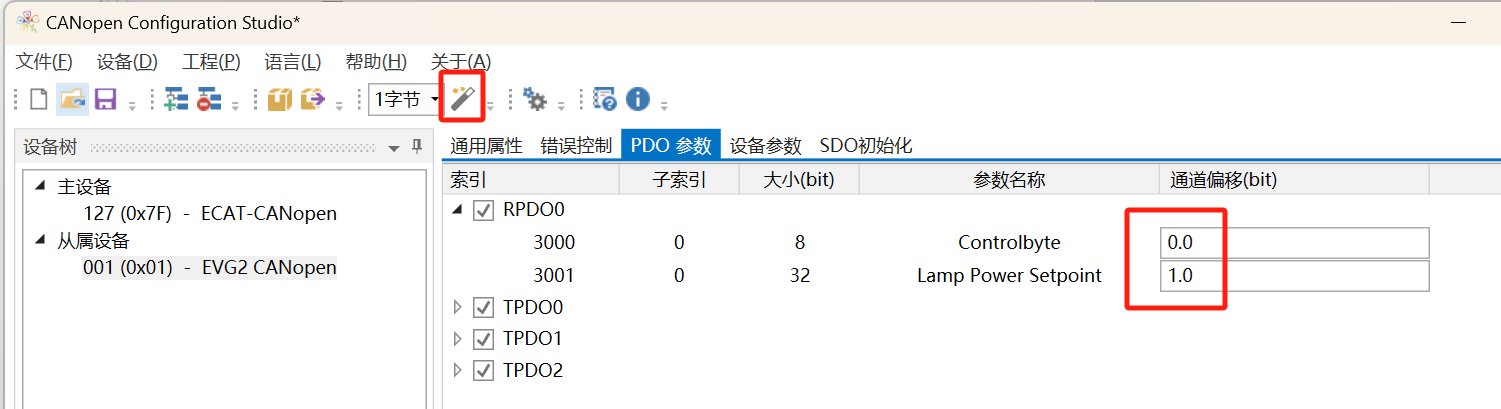
Task: Click size value 32 for Lamp Power
Action: [799, 275]
